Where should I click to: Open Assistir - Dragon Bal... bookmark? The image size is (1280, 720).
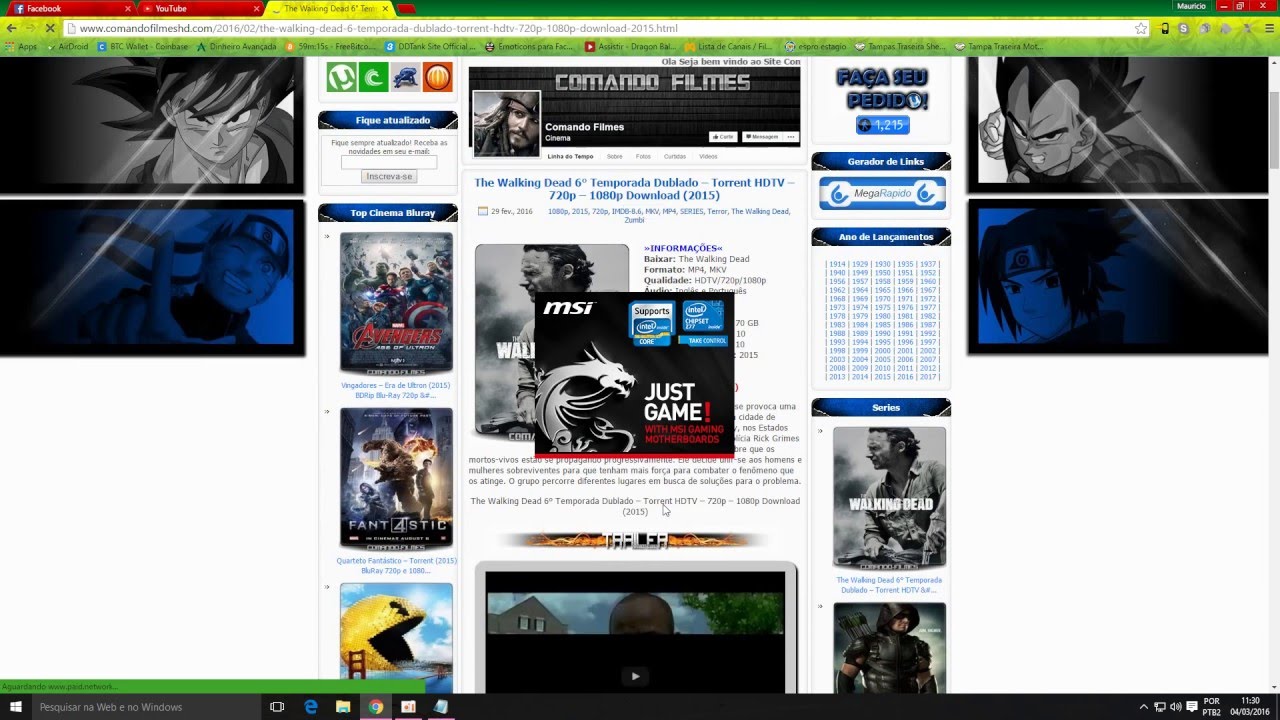click(x=631, y=46)
